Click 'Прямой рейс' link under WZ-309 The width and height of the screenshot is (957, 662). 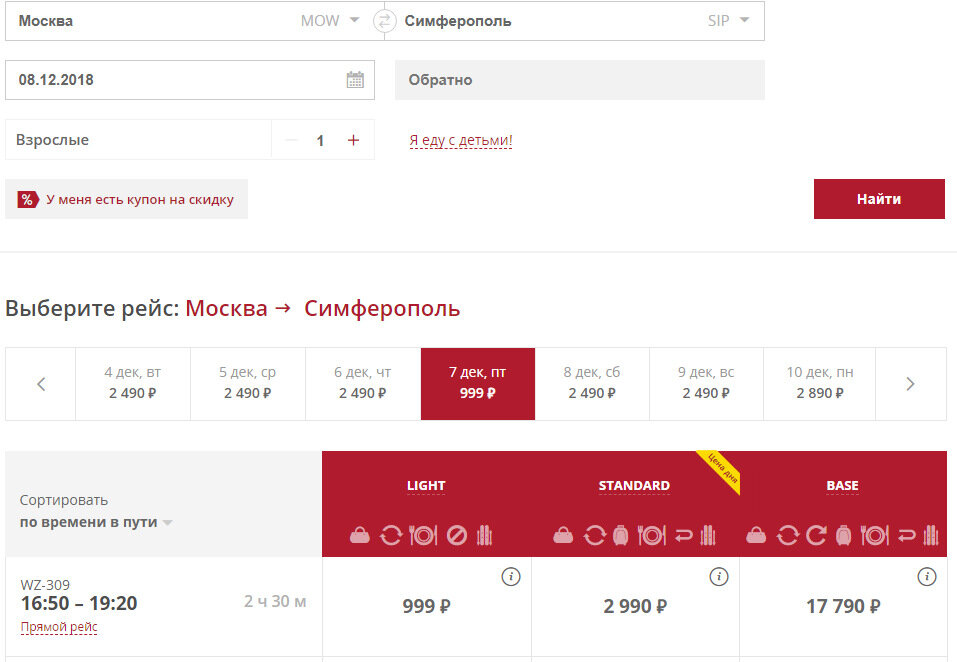tap(59, 627)
